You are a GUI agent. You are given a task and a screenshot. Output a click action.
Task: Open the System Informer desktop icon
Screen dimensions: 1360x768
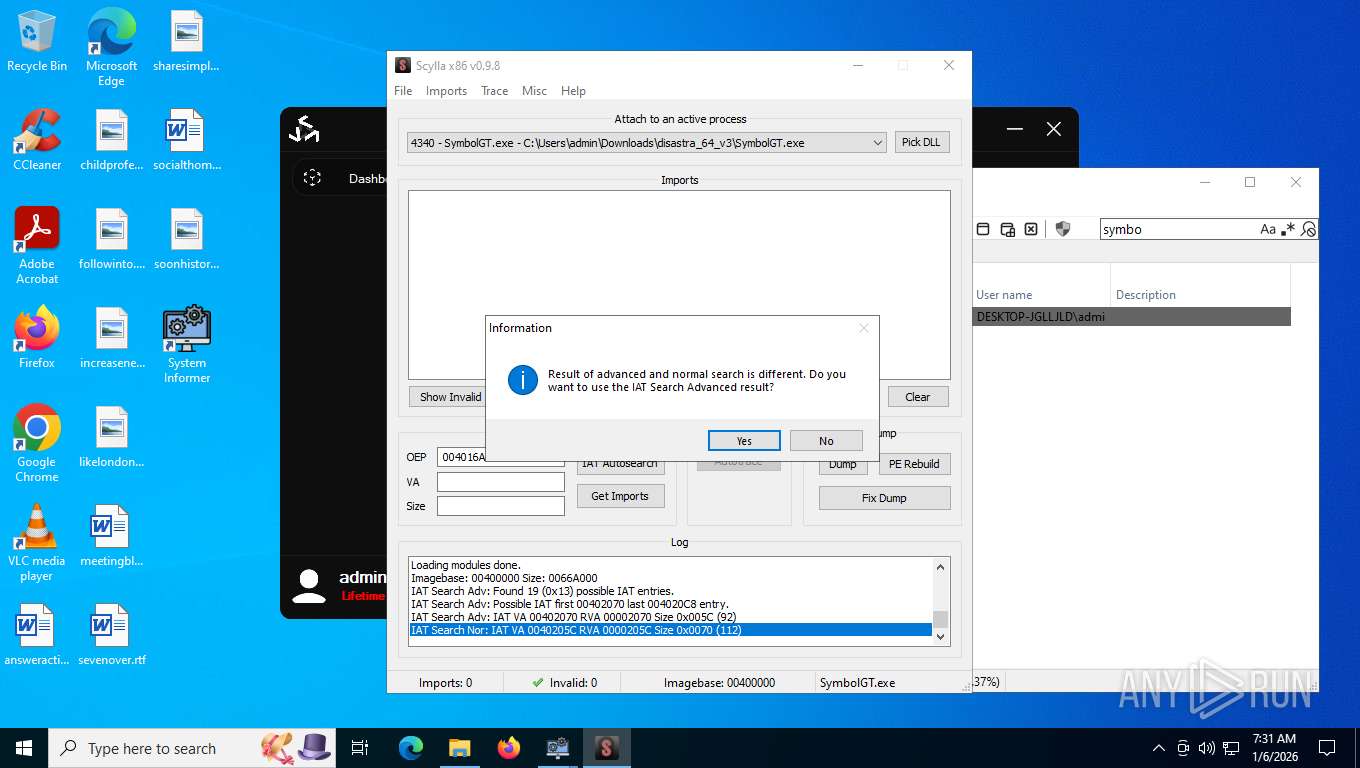[x=187, y=345]
